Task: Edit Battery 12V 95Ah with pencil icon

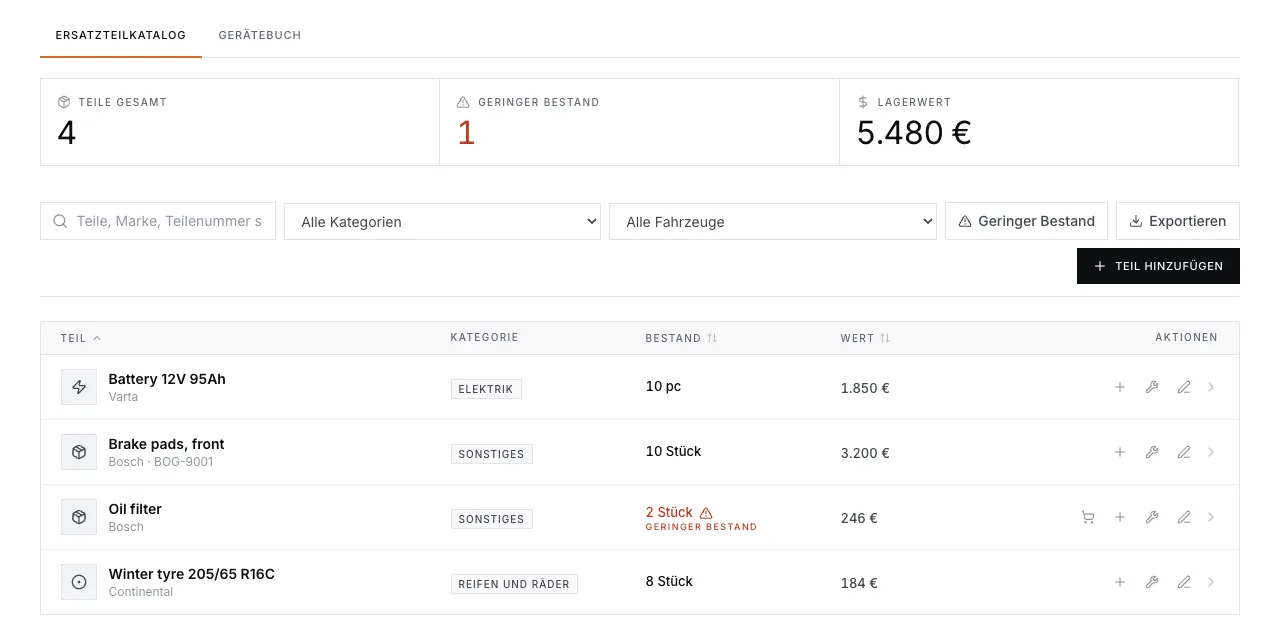Action: pos(1184,387)
